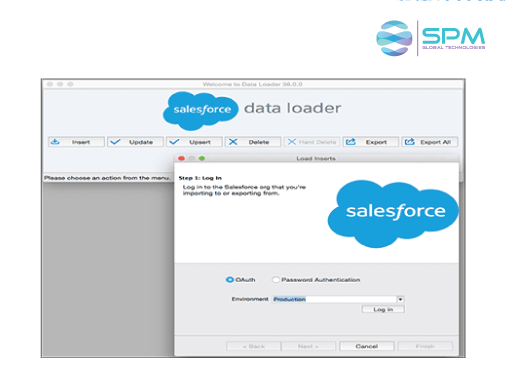Click the Delete button
The height and width of the screenshot is (379, 505).
tap(253, 142)
